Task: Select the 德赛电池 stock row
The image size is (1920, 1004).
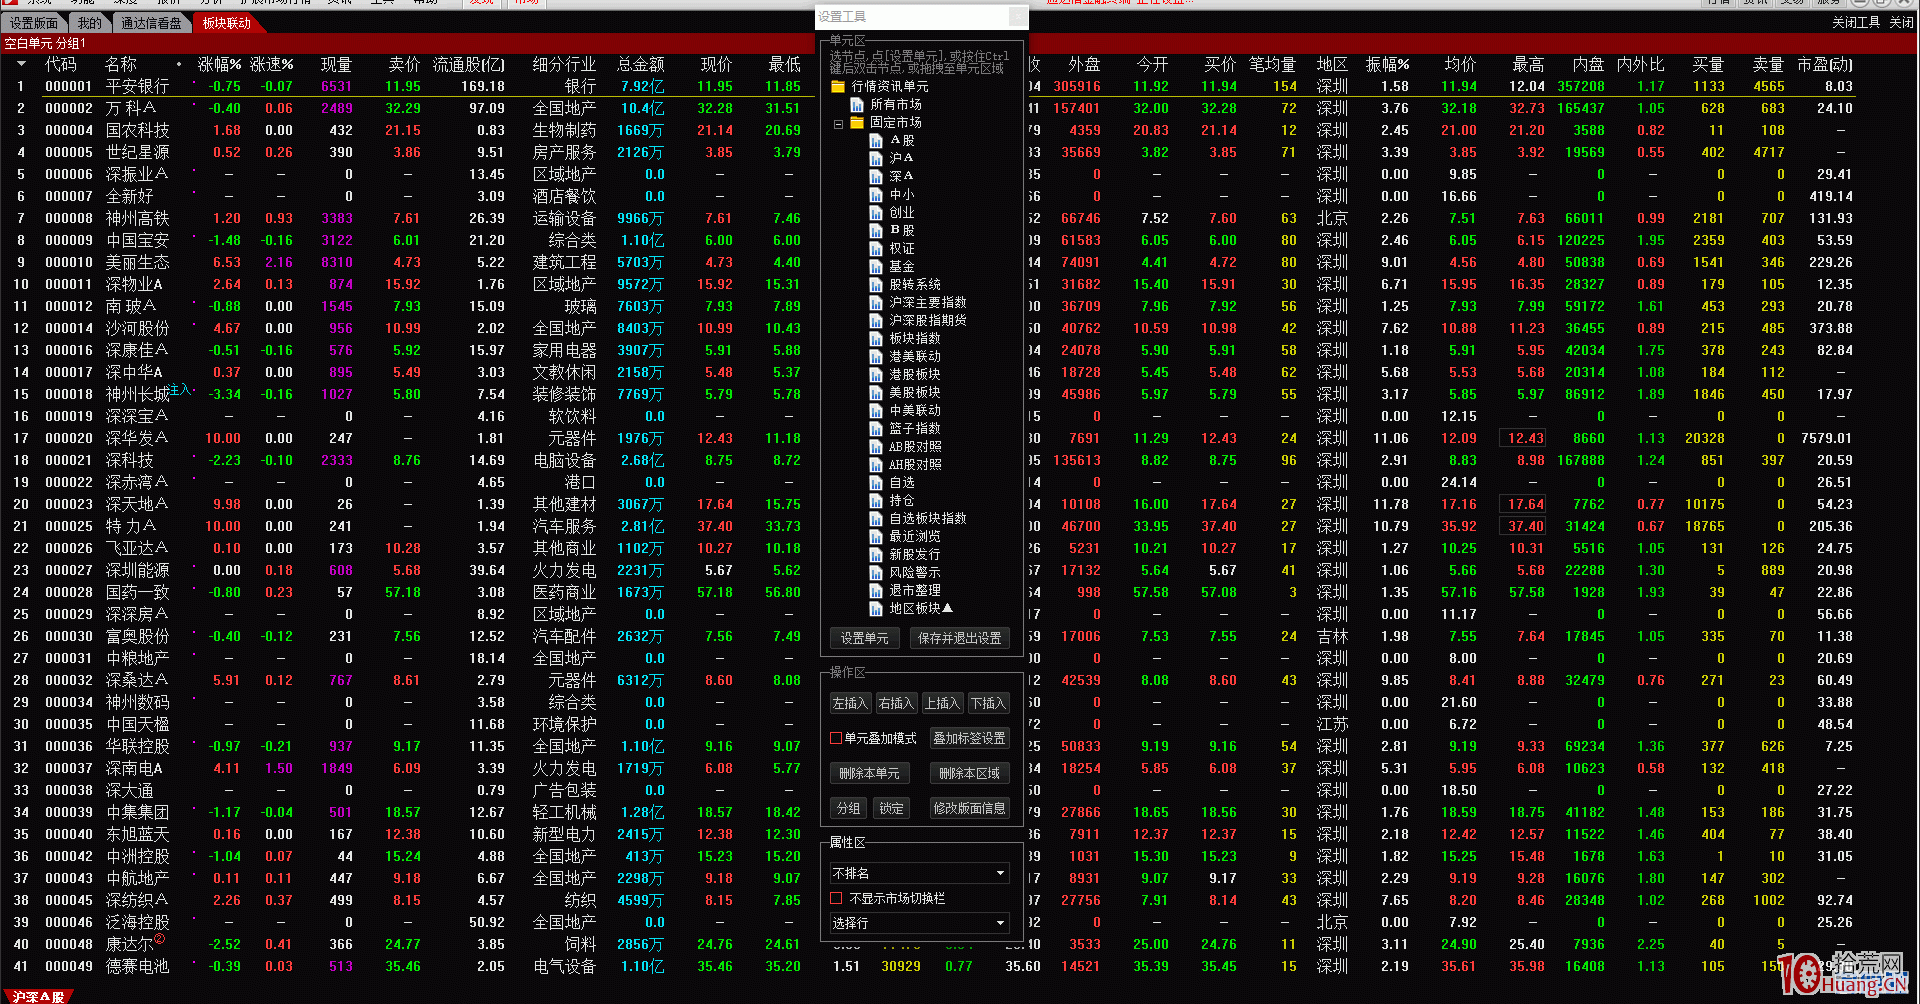Action: pyautogui.click(x=137, y=966)
